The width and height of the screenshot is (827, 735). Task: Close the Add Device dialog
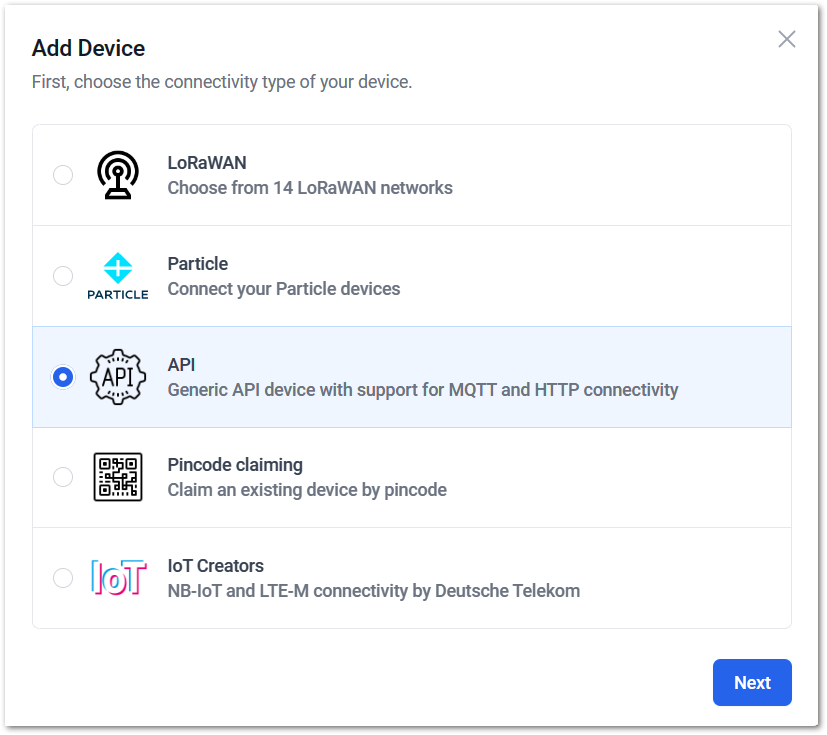[x=786, y=39]
